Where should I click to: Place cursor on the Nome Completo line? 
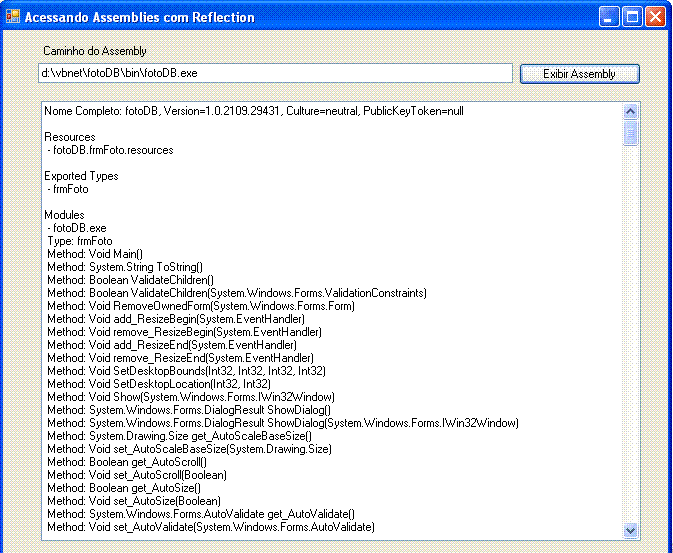(253, 111)
